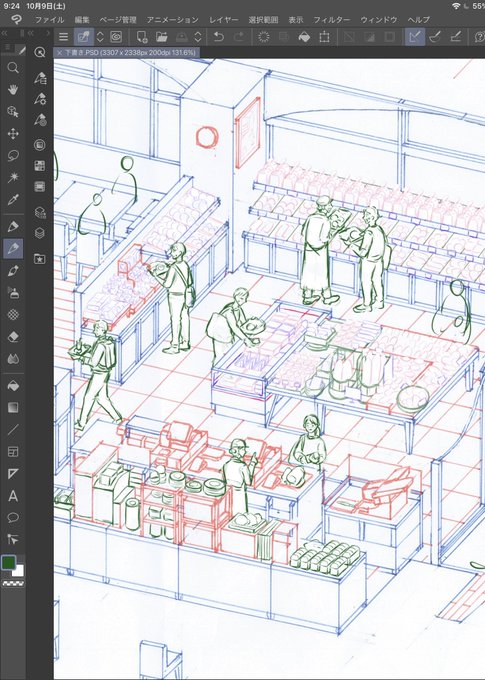
Task: Select the Fill bucket tool in tool palette
Action: click(x=13, y=386)
